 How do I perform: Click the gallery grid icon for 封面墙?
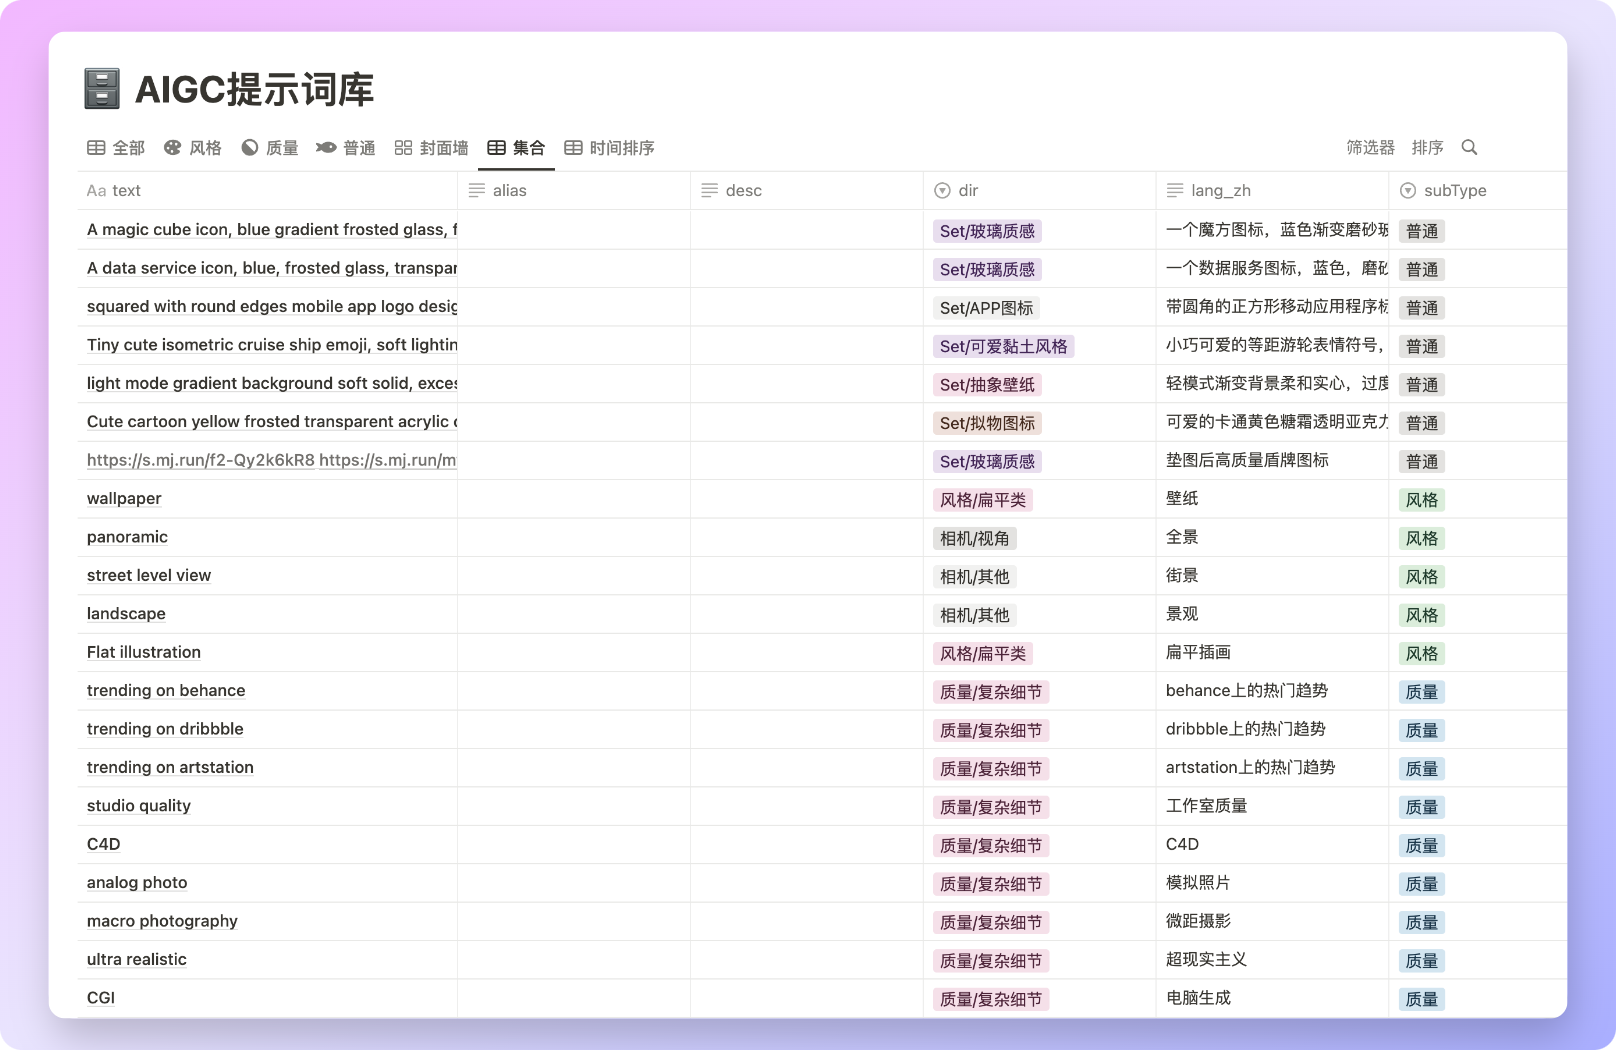point(403,148)
